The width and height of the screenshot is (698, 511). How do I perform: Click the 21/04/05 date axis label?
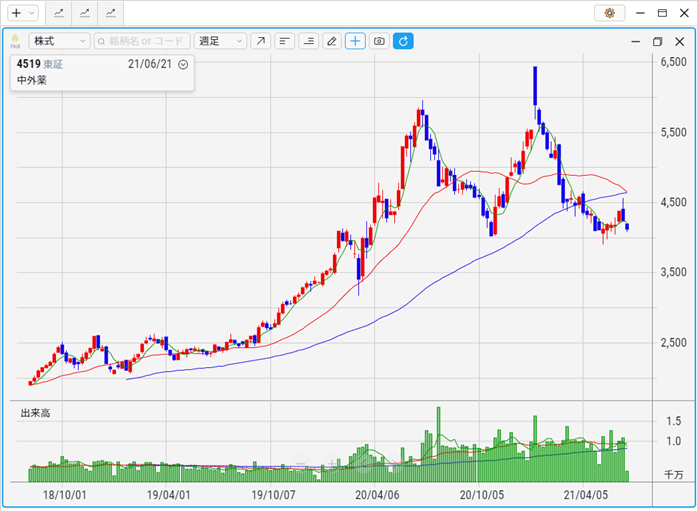(585, 495)
